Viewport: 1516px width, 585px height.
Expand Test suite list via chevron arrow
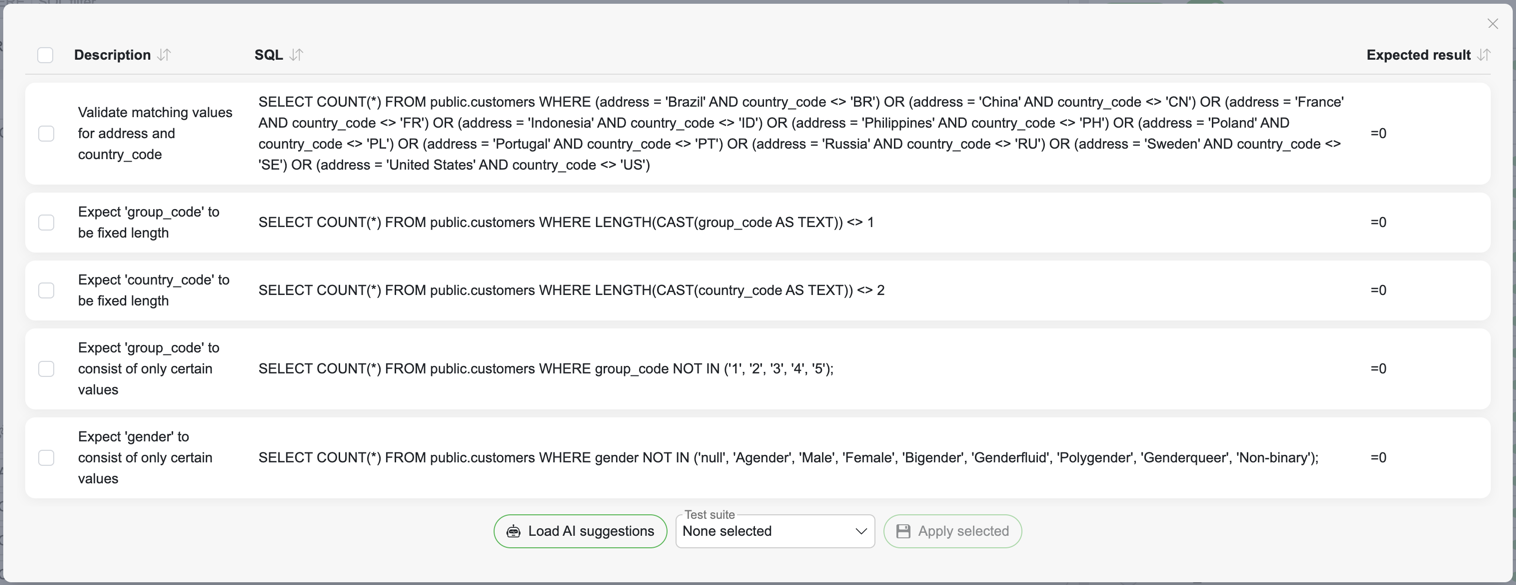[x=860, y=532]
